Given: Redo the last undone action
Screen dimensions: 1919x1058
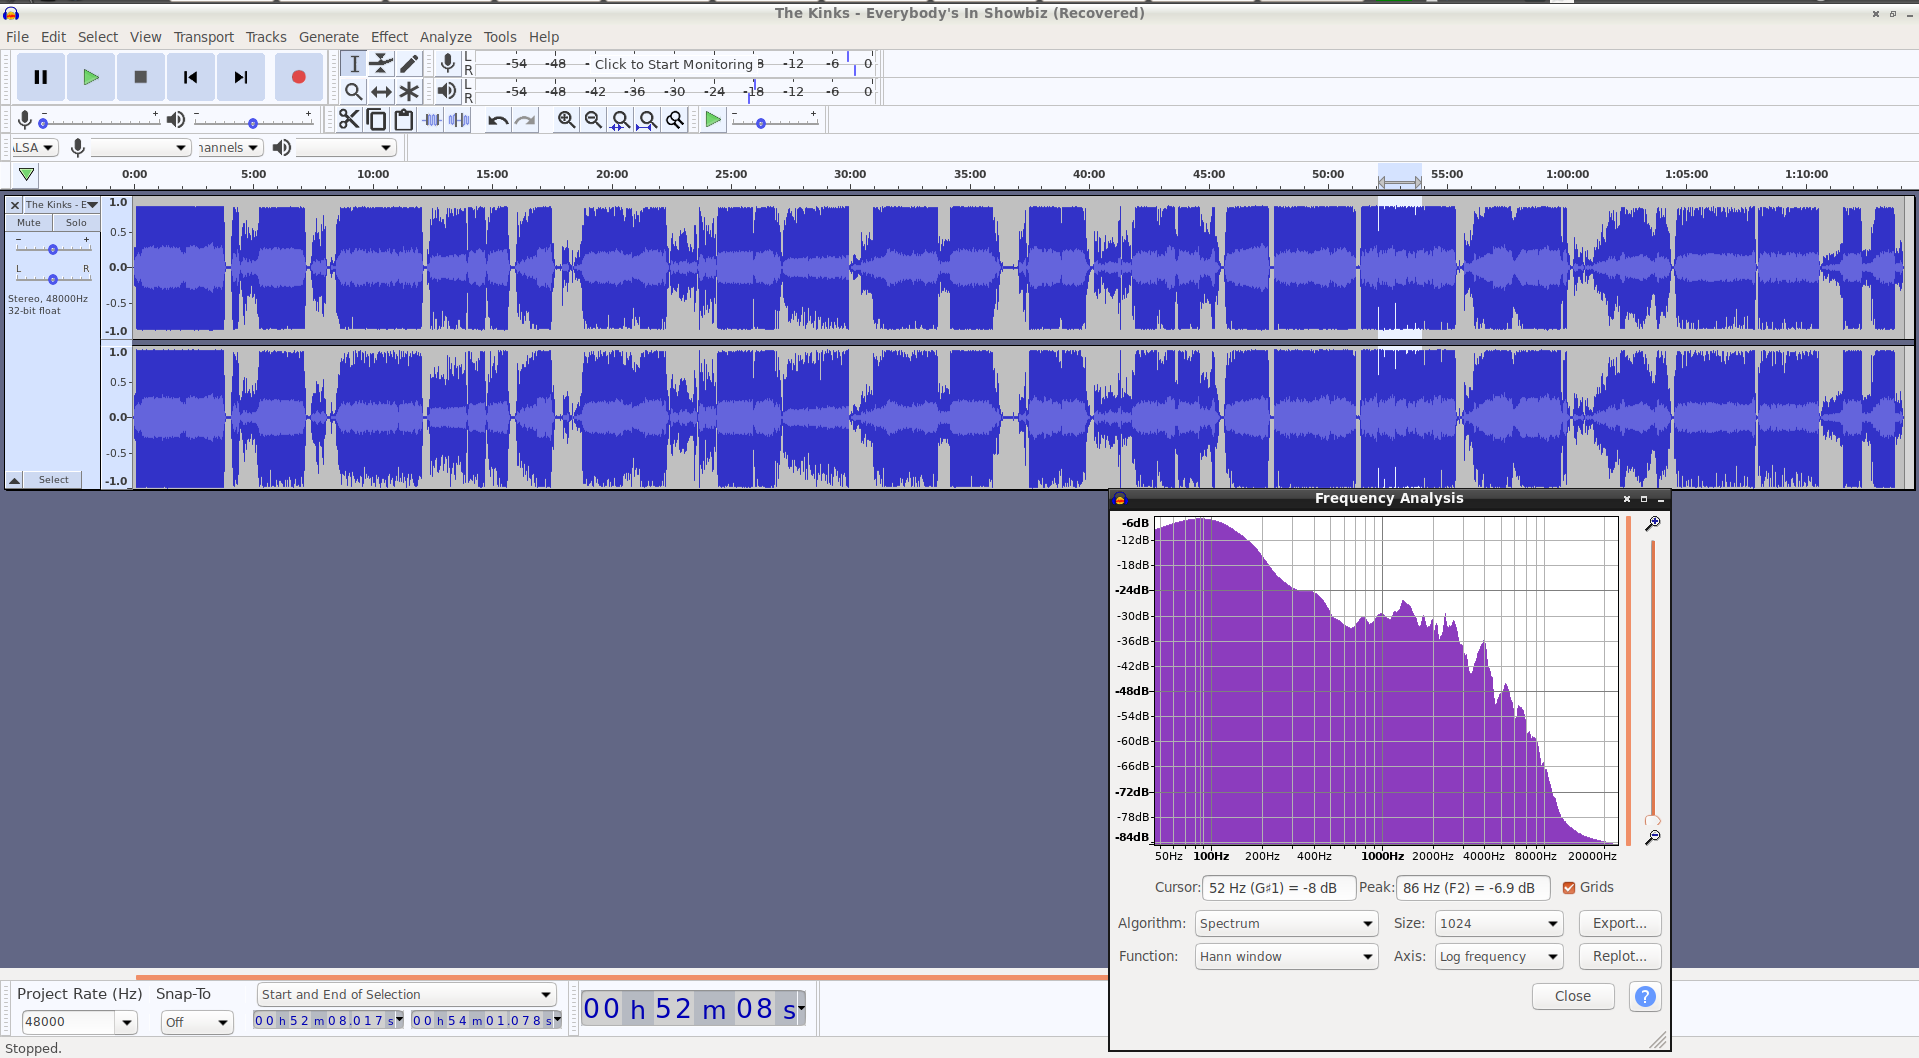Looking at the screenshot, I should [525, 120].
